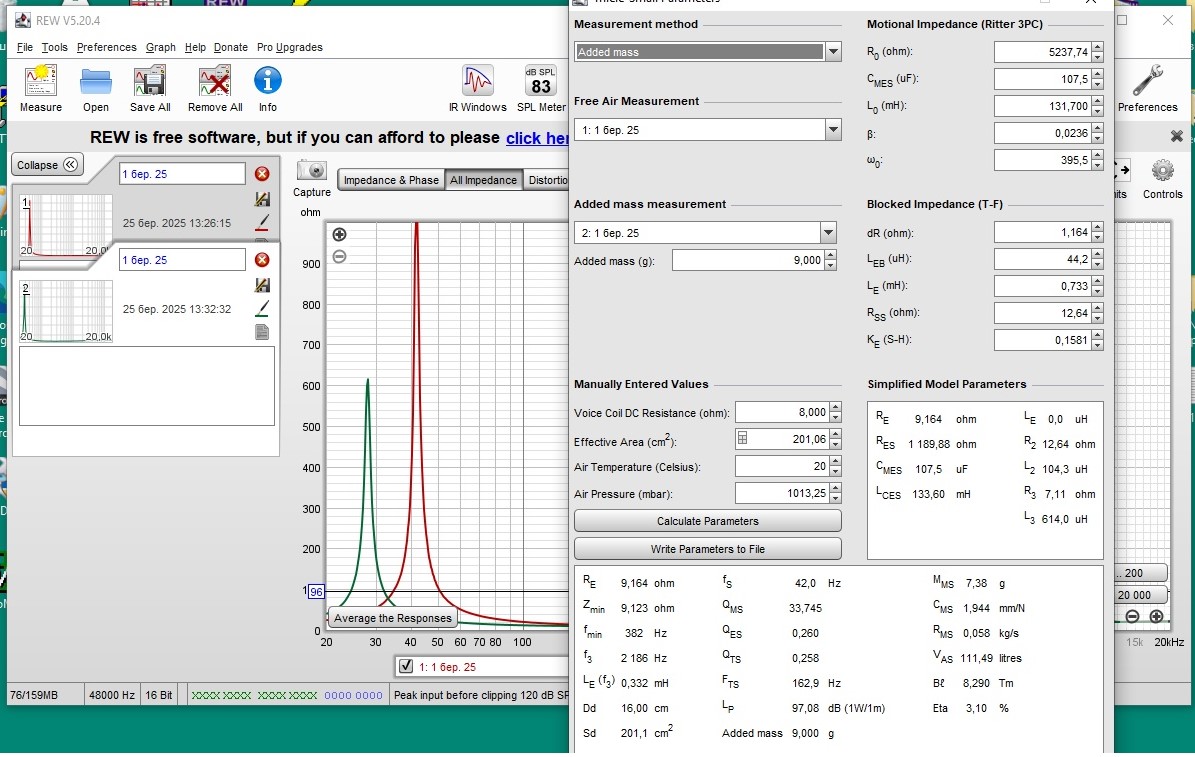This screenshot has height=757, width=1195.
Task: Select measurement 1 thumbnail
Action: [x=66, y=226]
